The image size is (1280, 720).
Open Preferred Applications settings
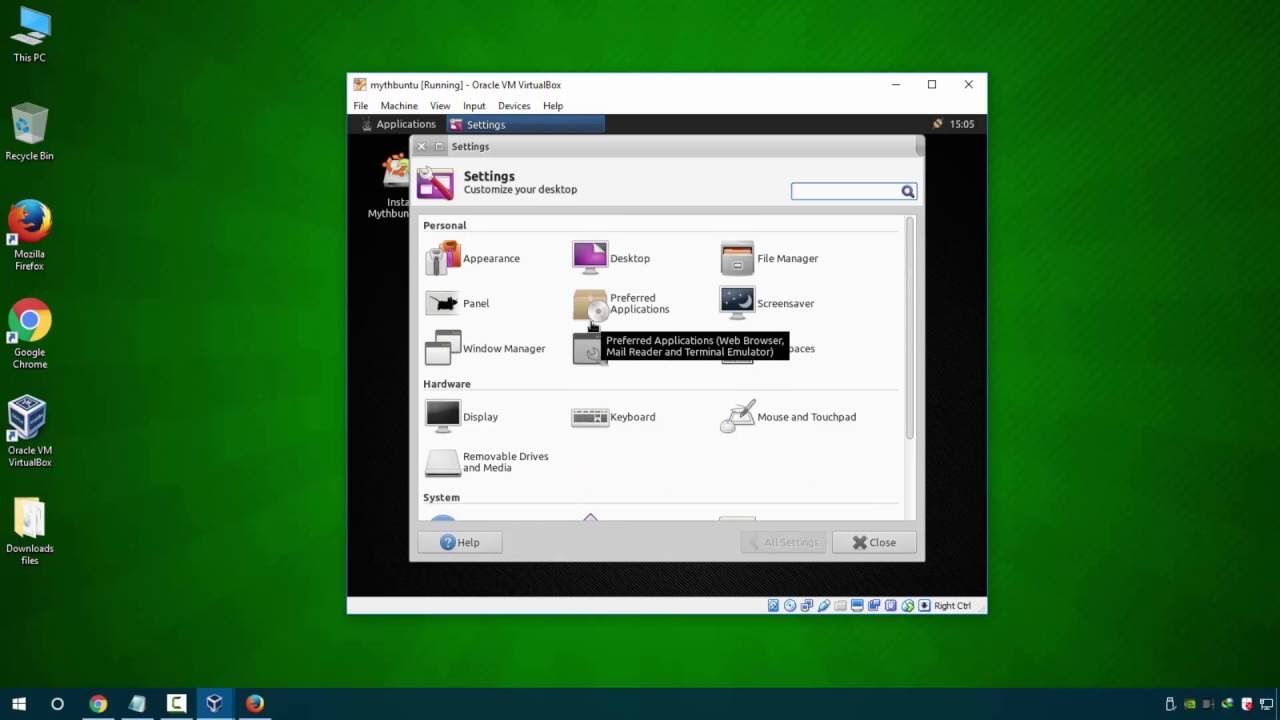click(622, 304)
